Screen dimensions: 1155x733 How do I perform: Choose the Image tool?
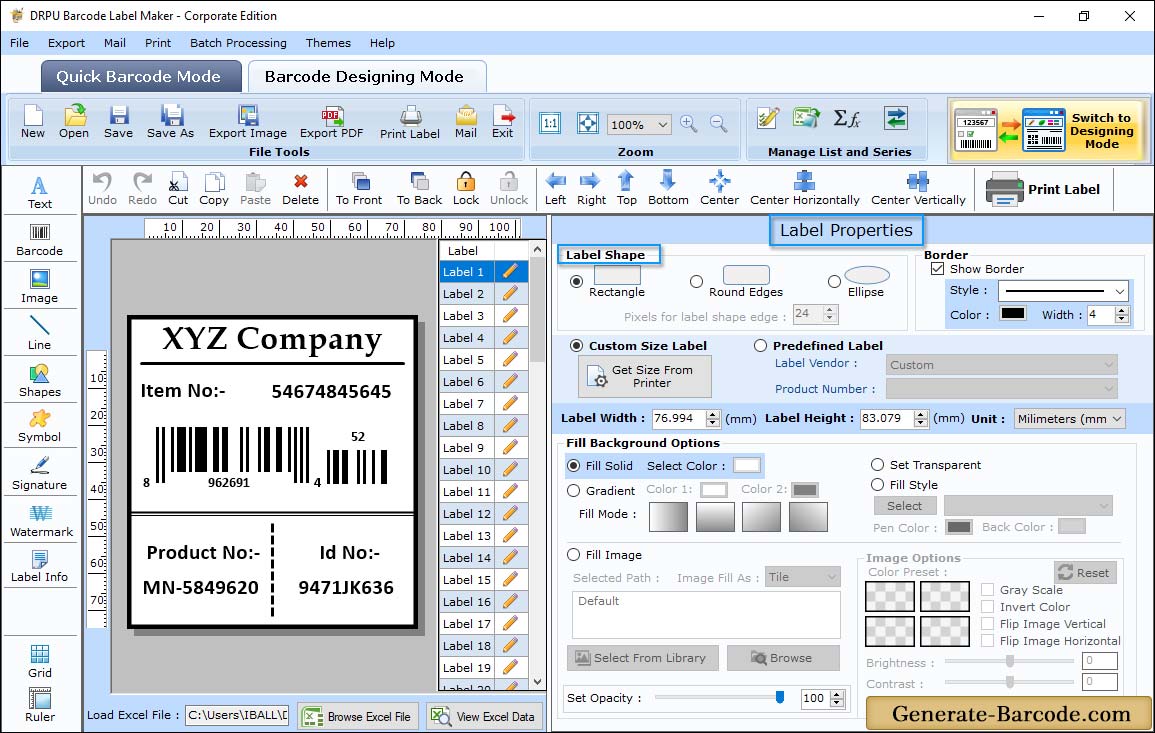click(40, 287)
